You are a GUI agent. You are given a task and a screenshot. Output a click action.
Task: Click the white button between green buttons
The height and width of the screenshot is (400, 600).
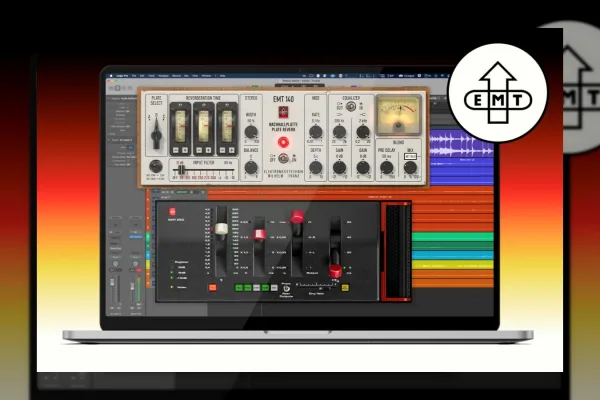click(x=256, y=287)
